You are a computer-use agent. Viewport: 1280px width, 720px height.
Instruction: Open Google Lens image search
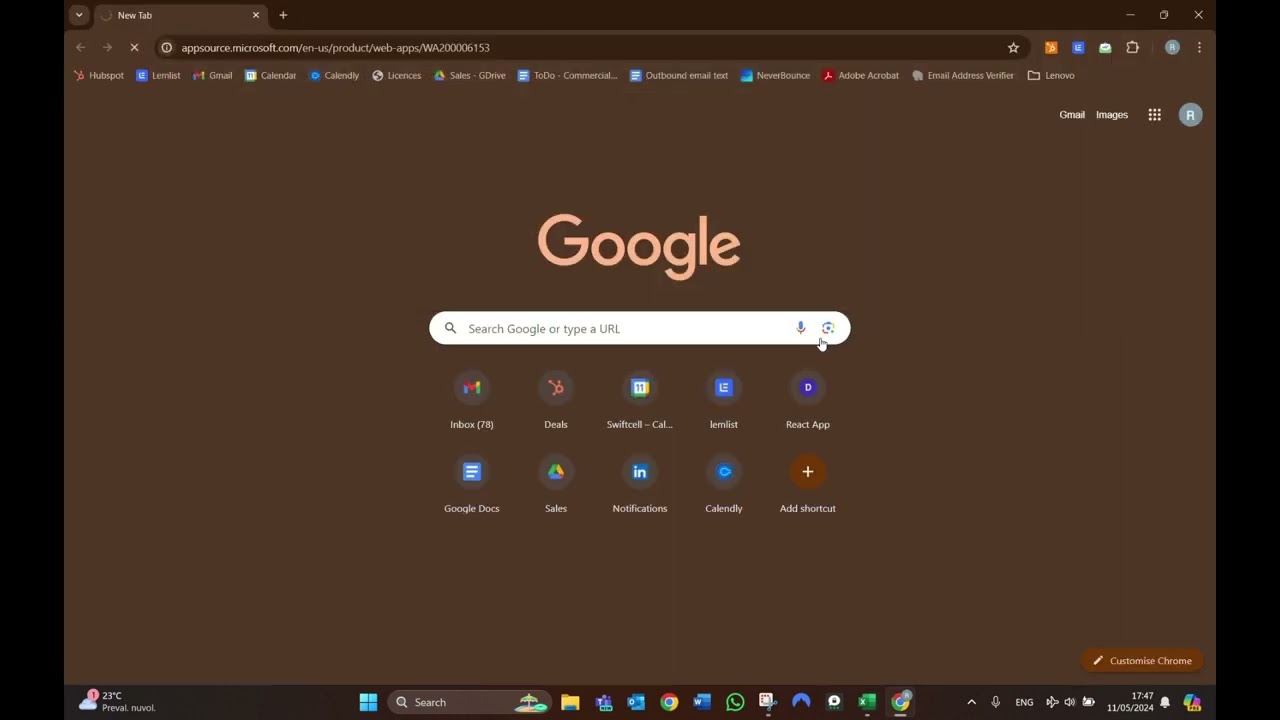(x=828, y=328)
